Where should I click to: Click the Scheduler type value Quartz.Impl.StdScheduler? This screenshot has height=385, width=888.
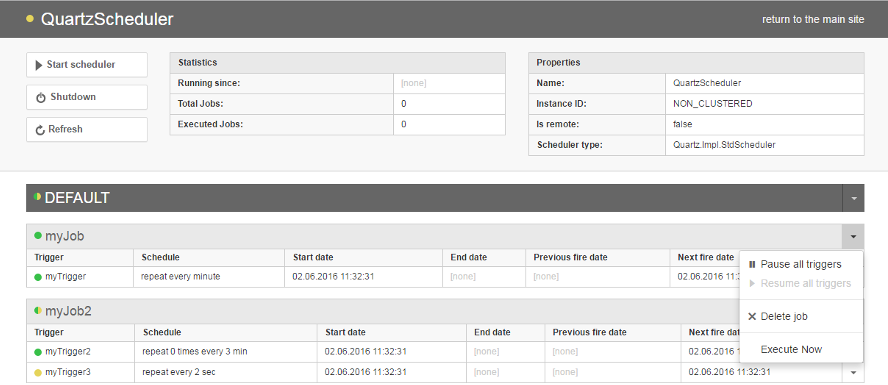724,145
